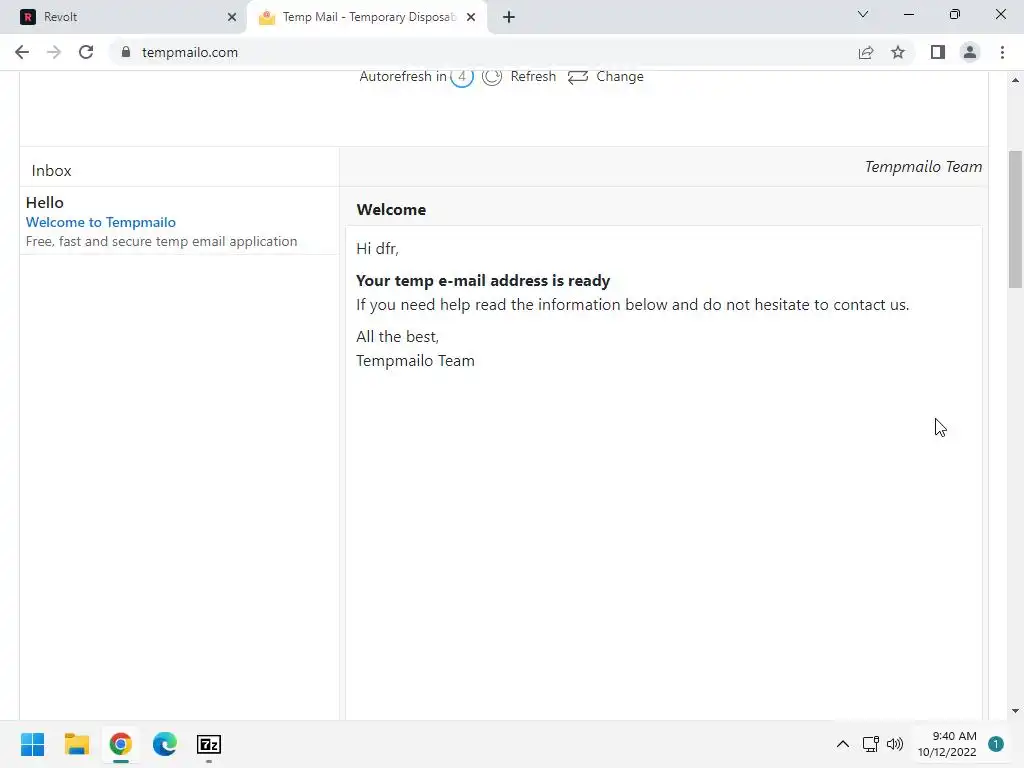1024x768 pixels.
Task: Open File Explorer from taskbar
Action: pos(76,744)
